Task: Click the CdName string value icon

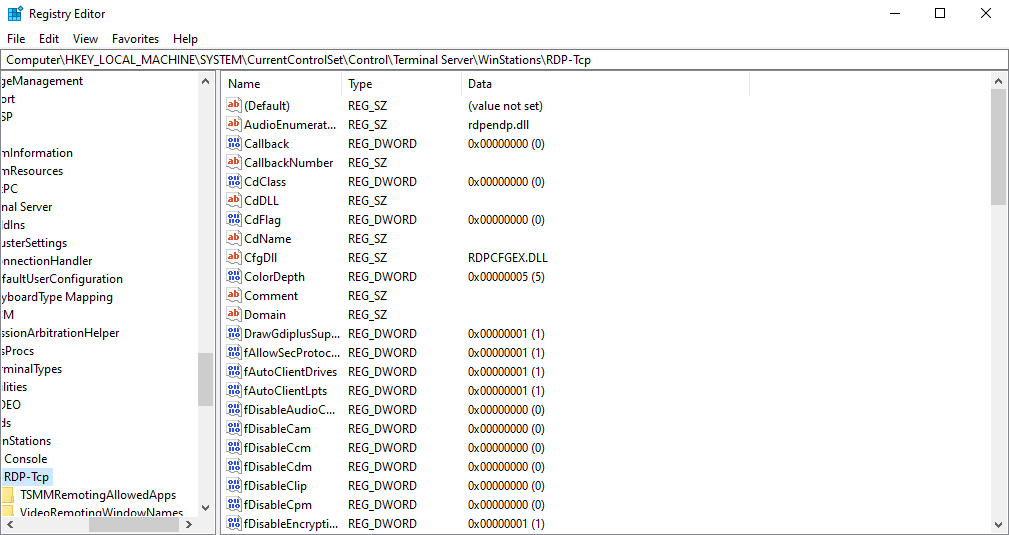Action: point(234,238)
